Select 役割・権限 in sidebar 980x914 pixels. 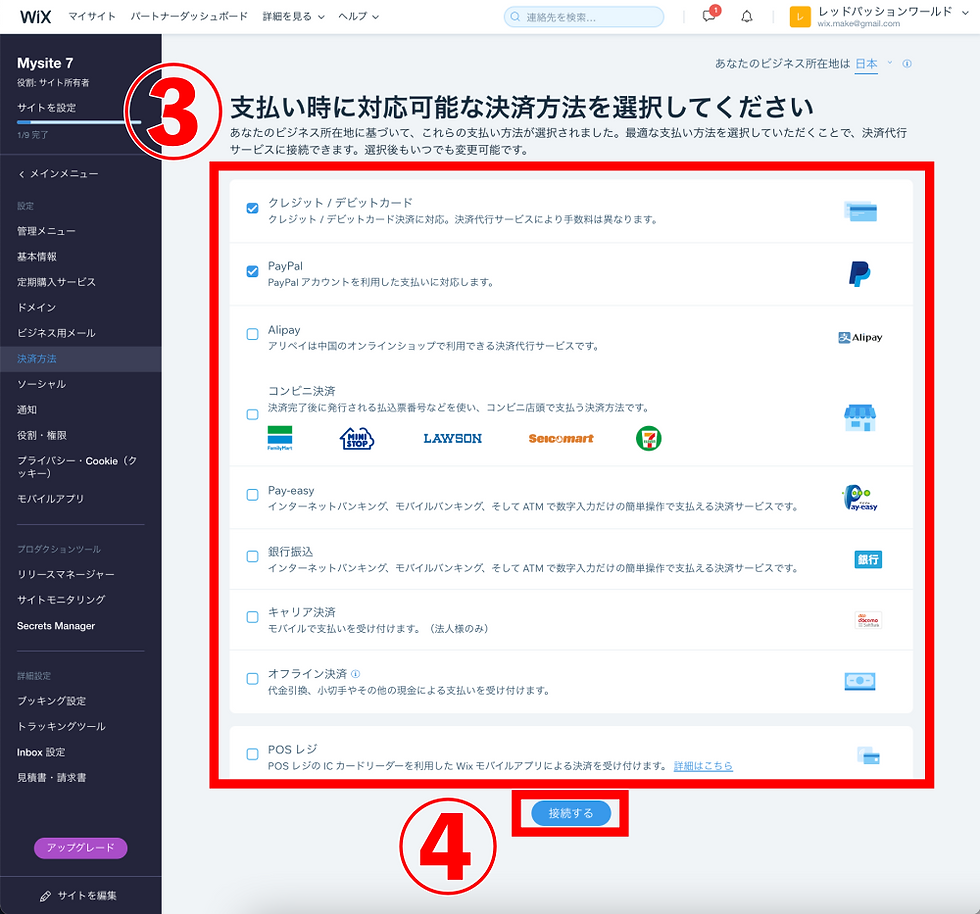tap(42, 436)
